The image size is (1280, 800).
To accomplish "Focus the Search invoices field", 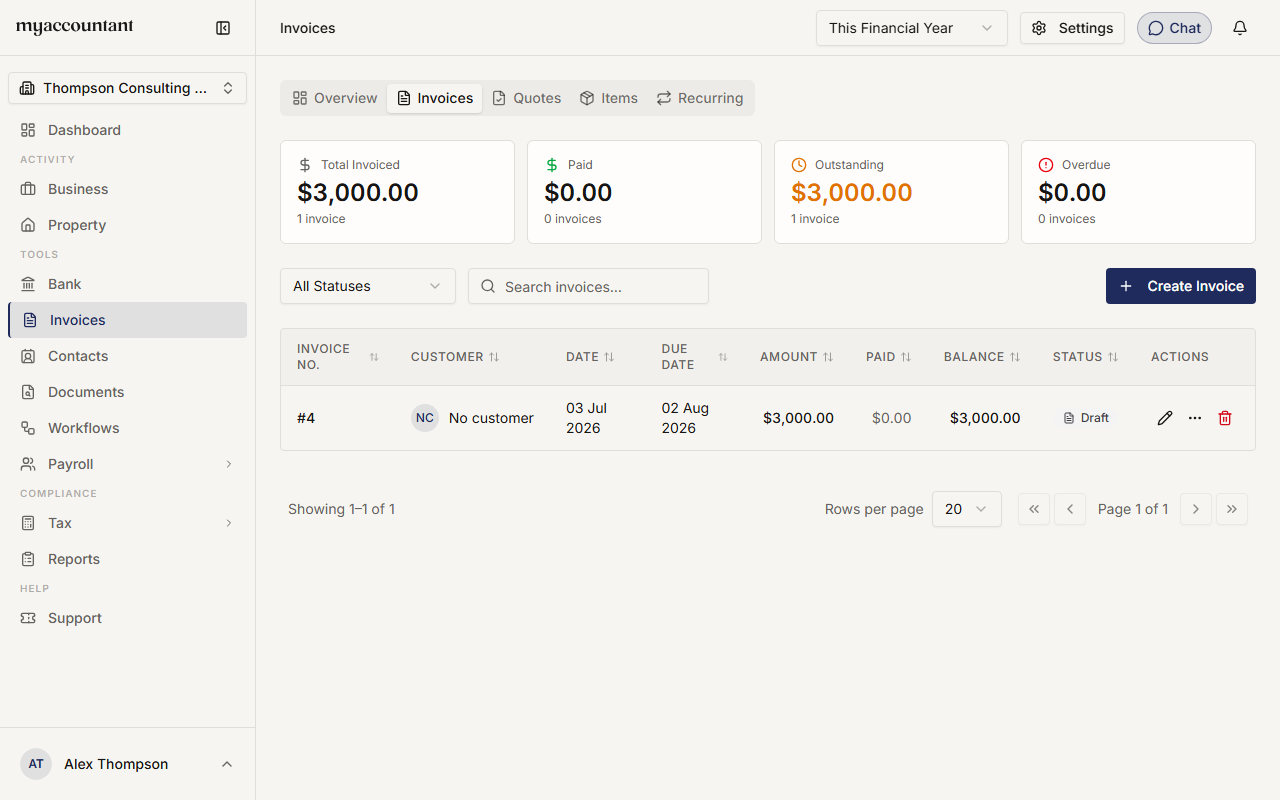I will coord(588,286).
